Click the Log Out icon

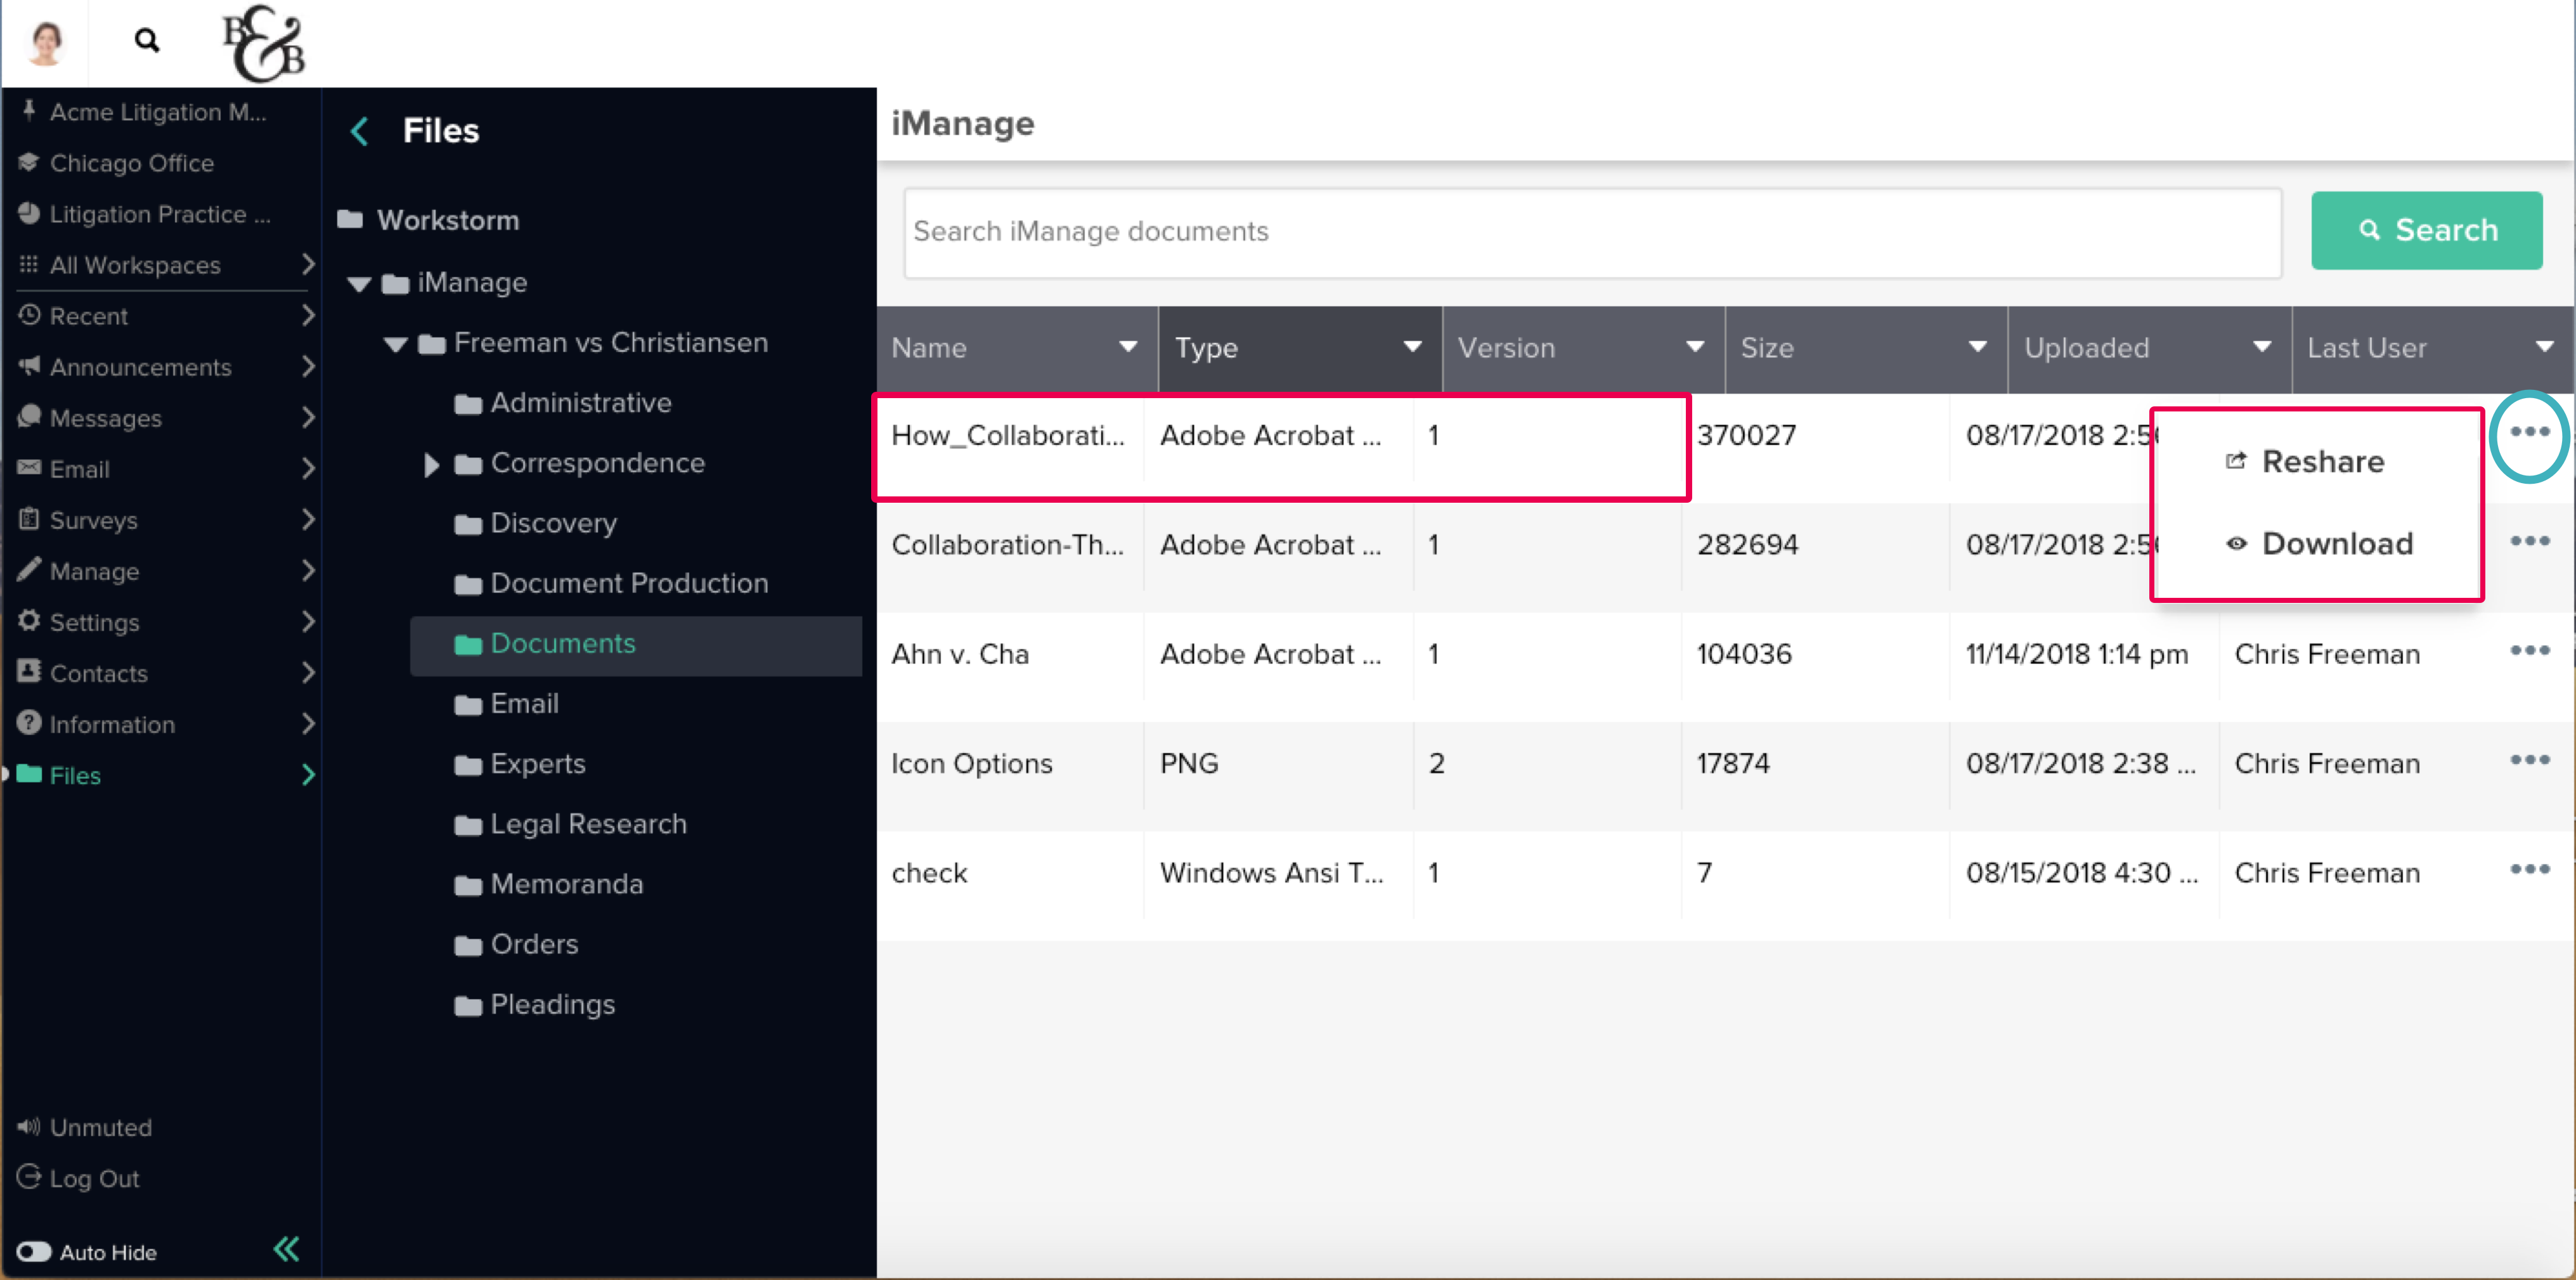(30, 1177)
